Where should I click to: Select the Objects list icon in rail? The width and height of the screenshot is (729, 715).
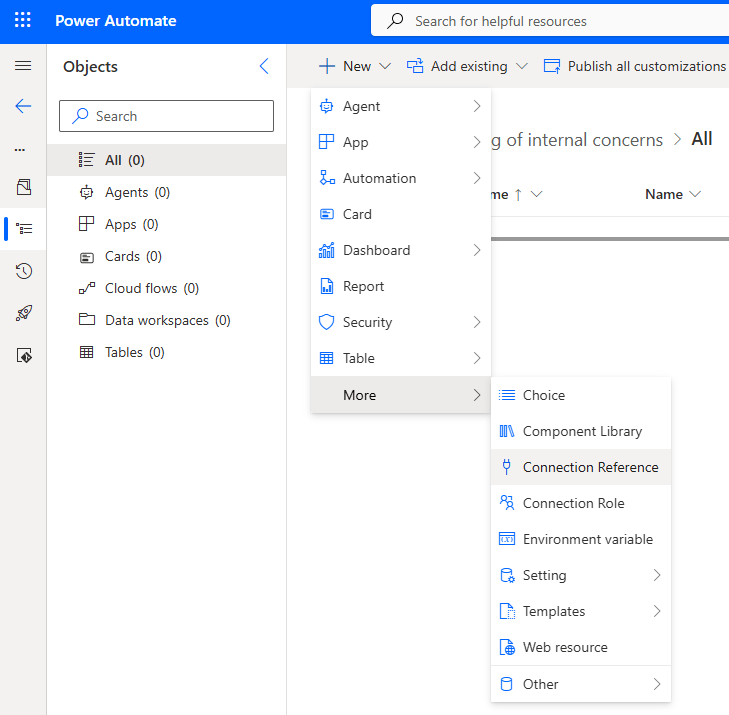(24, 229)
